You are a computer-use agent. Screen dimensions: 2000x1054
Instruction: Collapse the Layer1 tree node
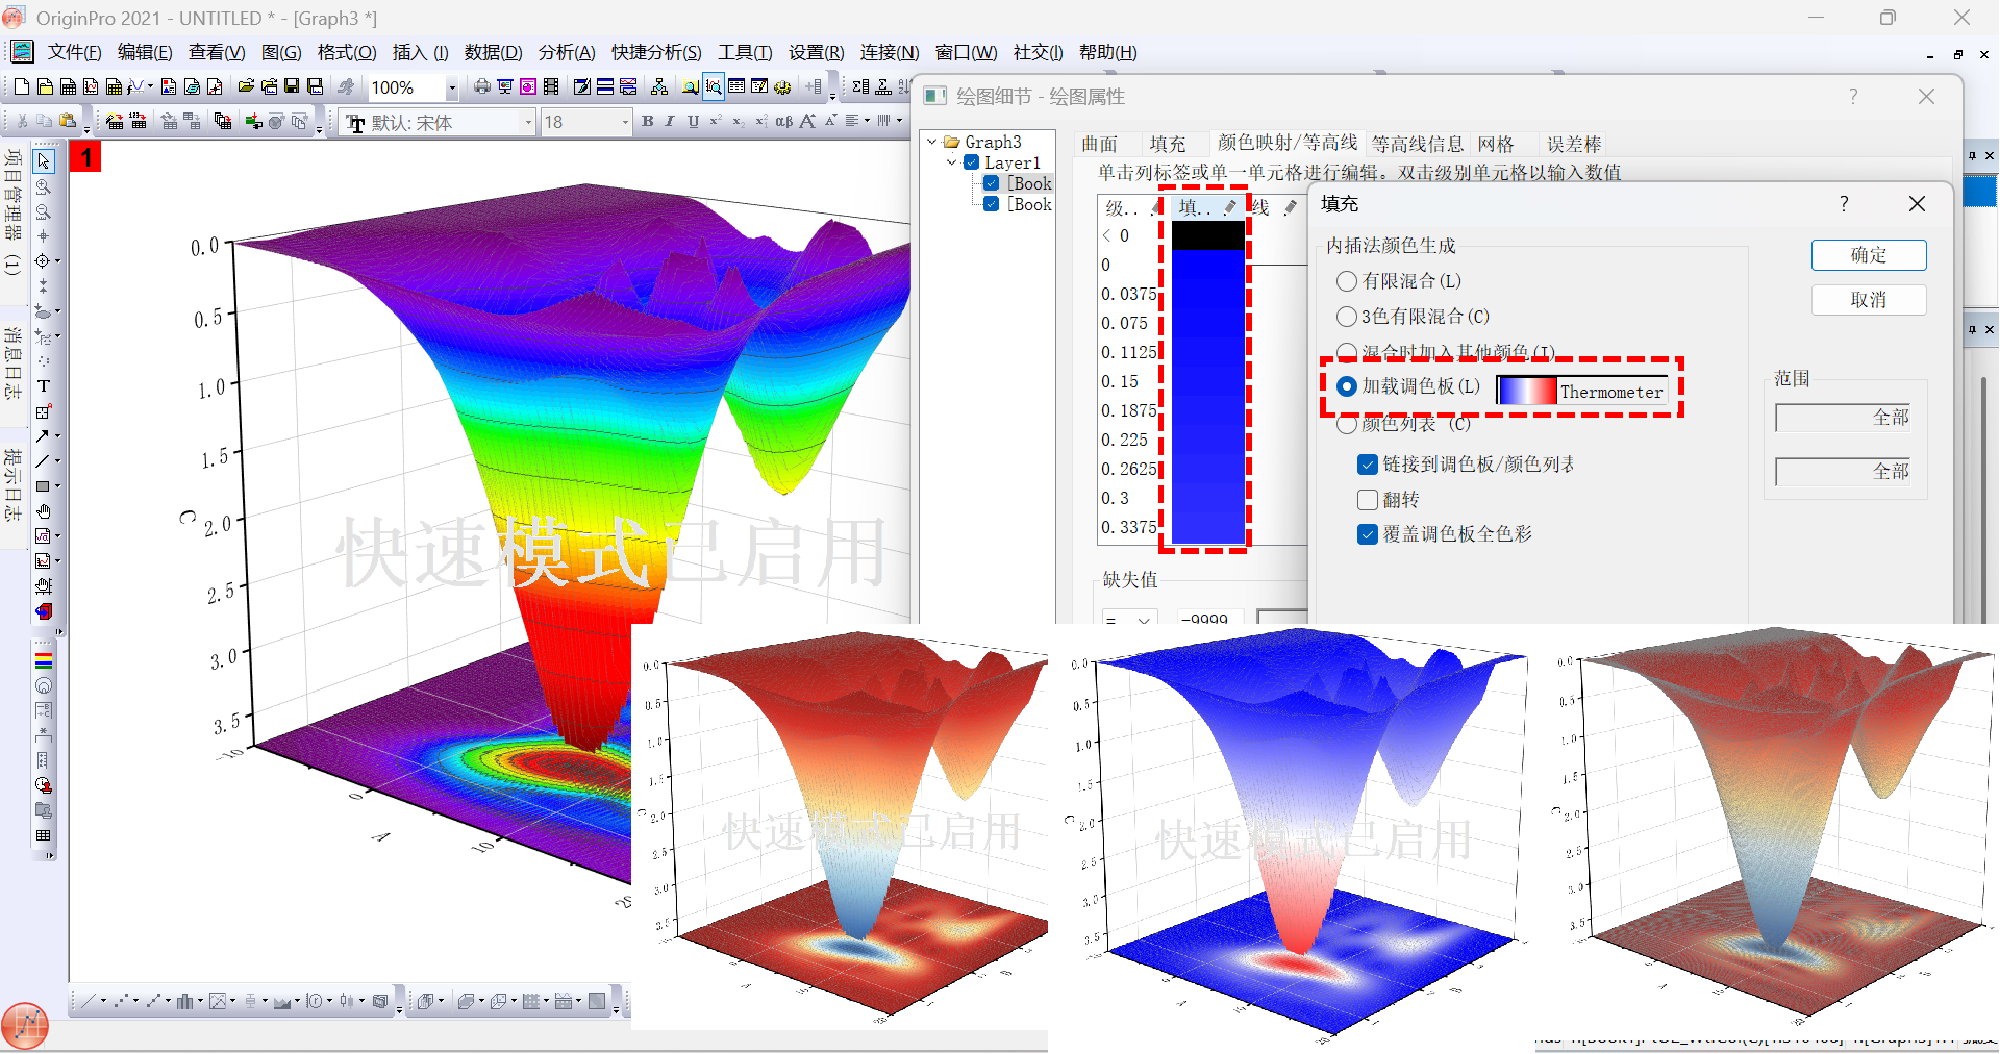coord(952,162)
